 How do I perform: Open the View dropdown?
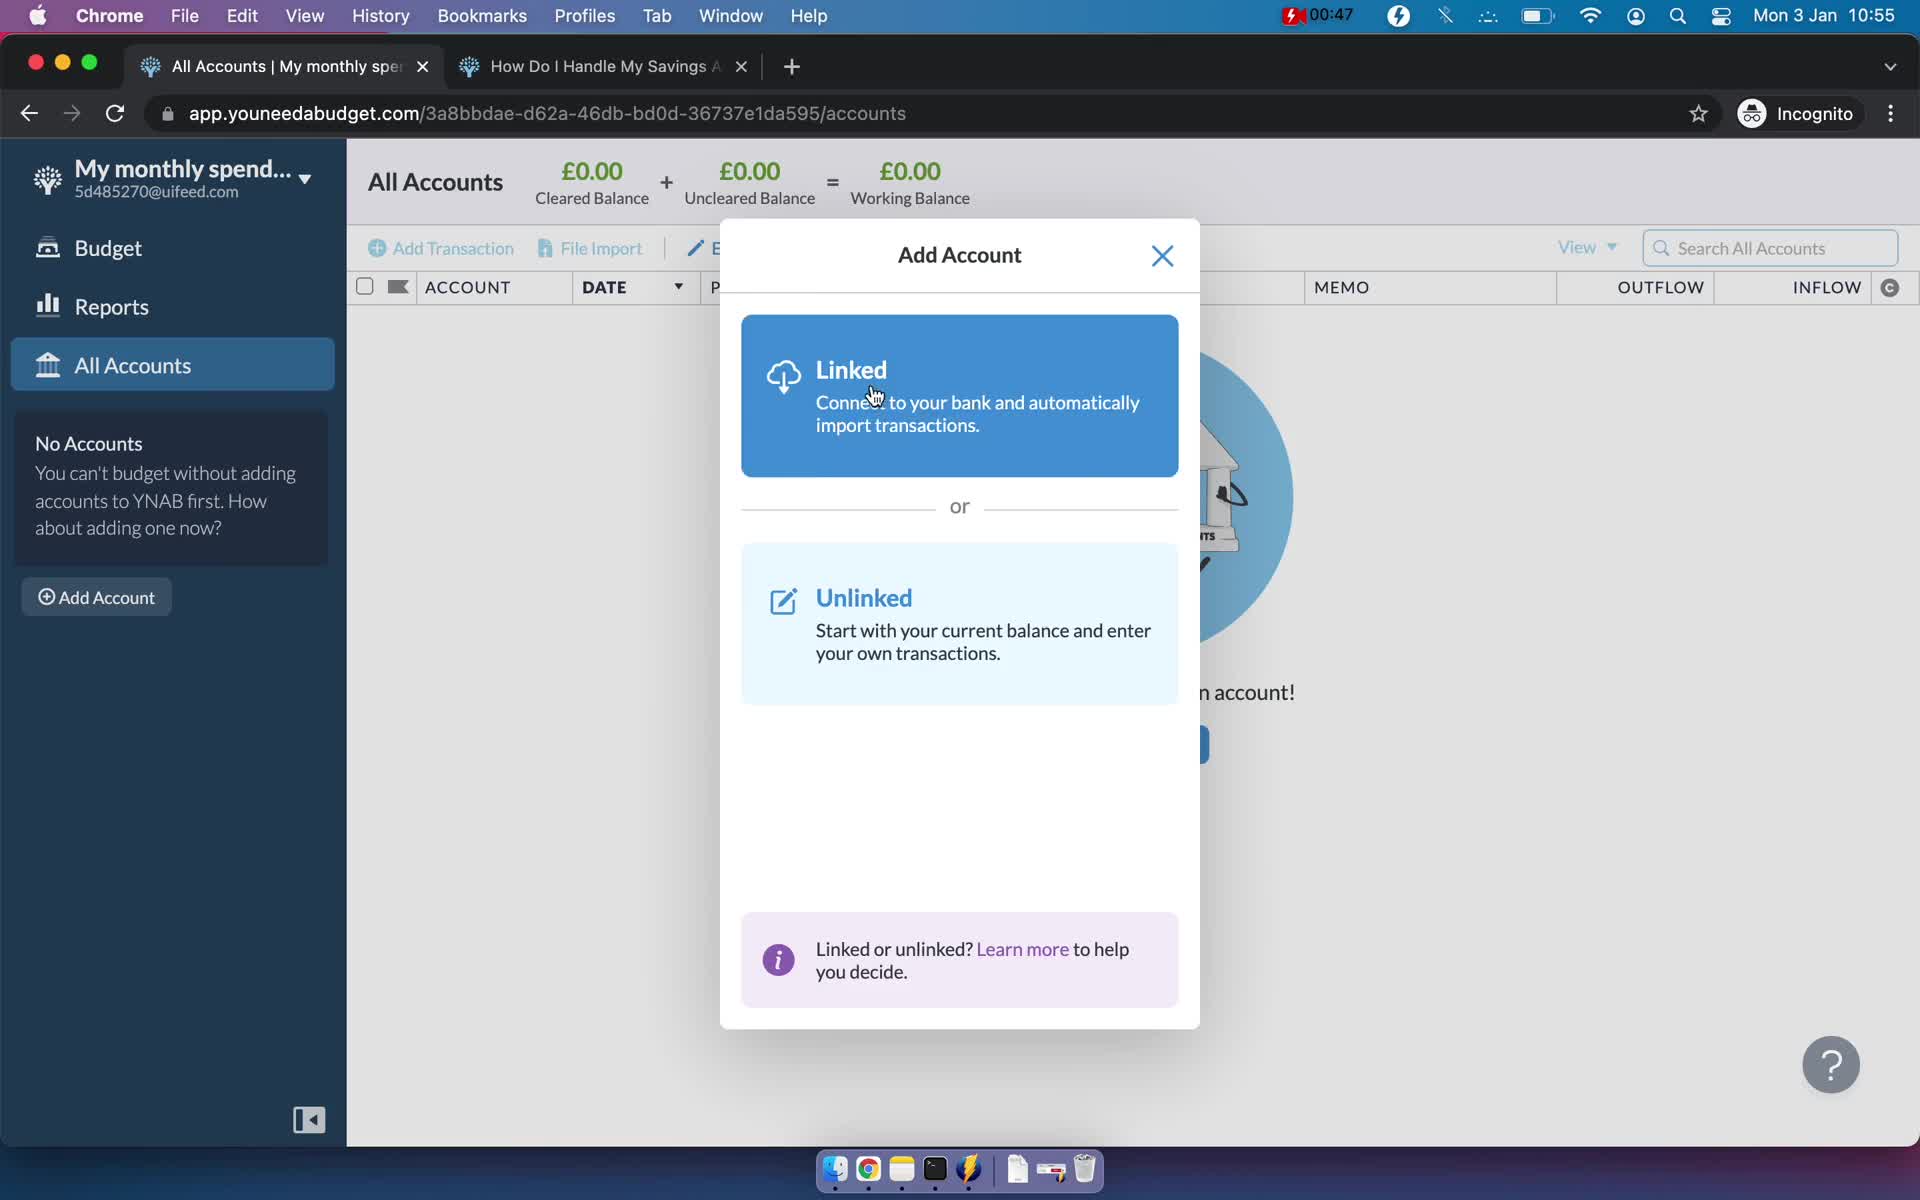click(1587, 247)
